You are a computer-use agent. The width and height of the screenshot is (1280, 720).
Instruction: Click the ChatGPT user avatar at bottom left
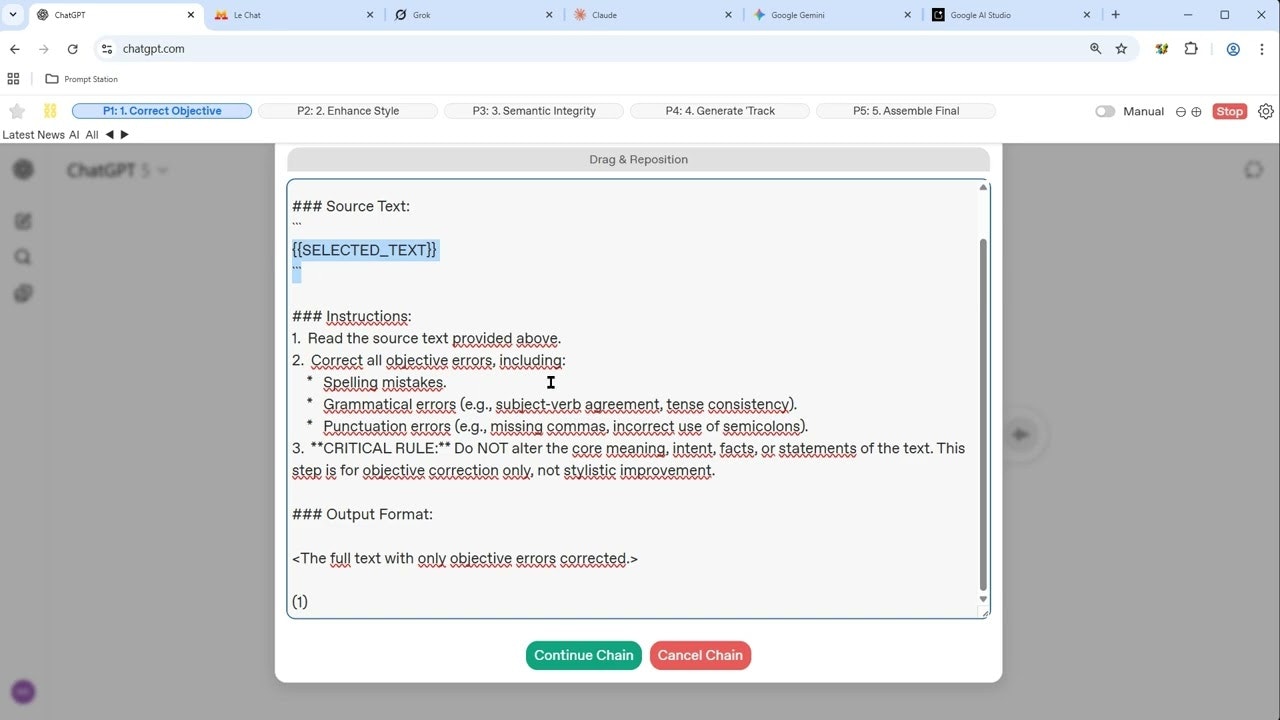pyautogui.click(x=23, y=691)
